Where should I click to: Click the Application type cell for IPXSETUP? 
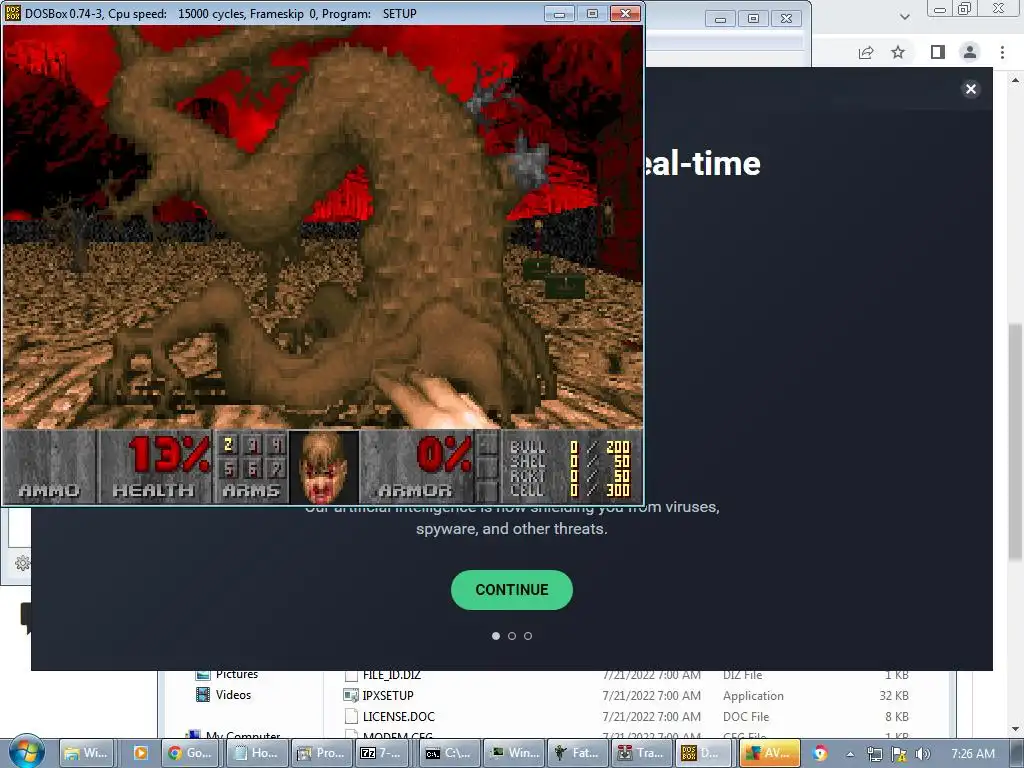pyautogui.click(x=753, y=696)
